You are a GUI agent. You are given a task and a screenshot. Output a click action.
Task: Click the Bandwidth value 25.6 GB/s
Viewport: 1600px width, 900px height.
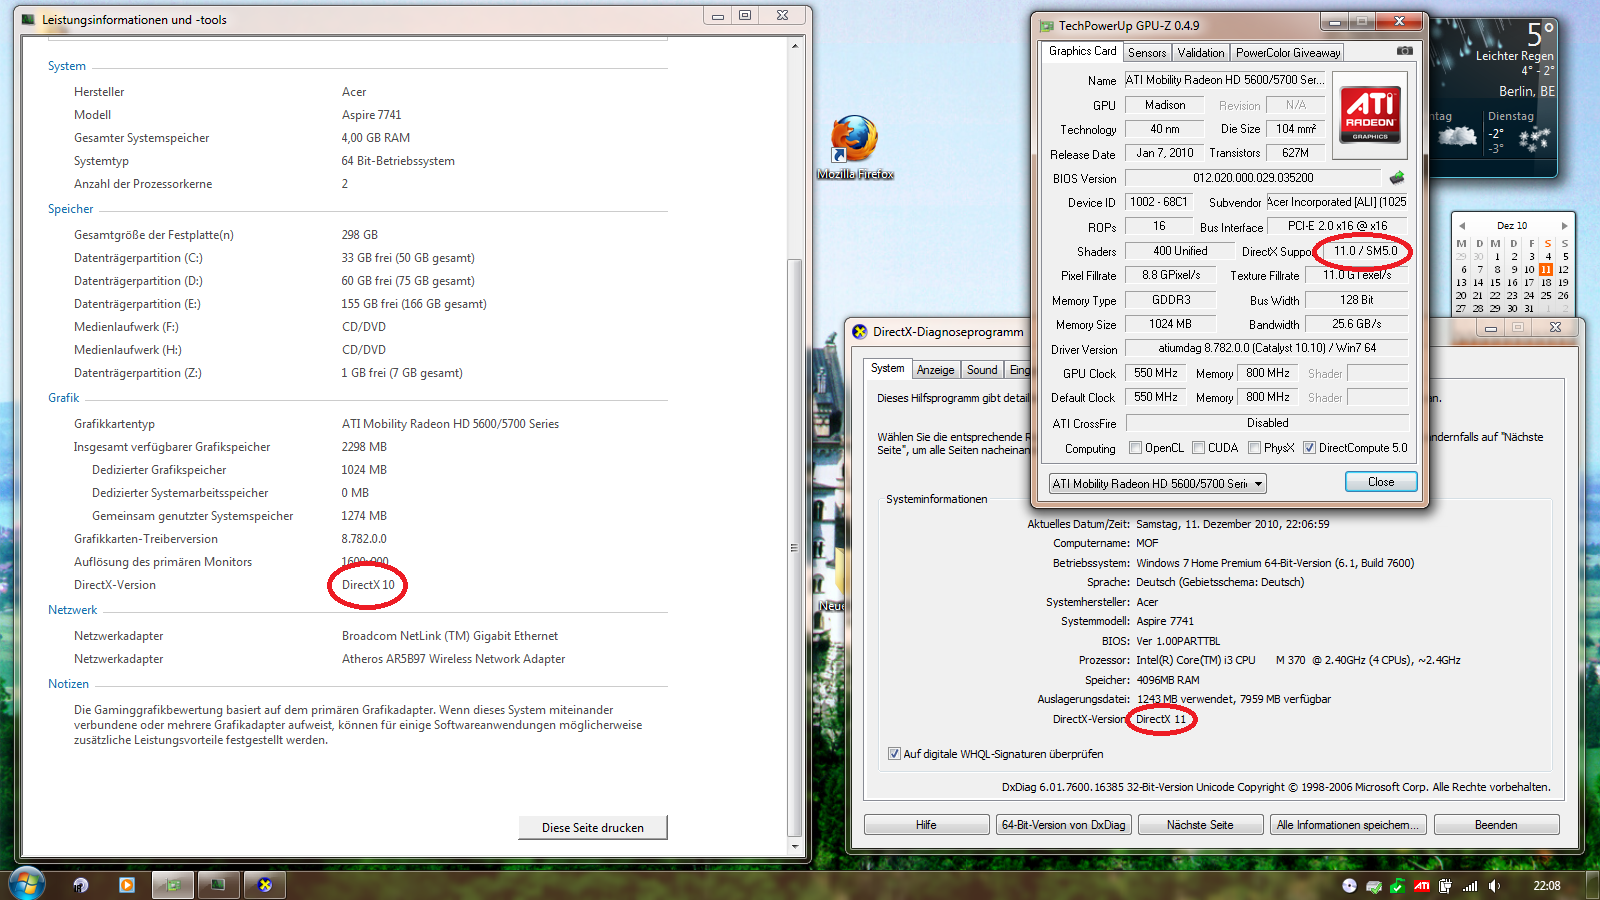(x=1356, y=324)
